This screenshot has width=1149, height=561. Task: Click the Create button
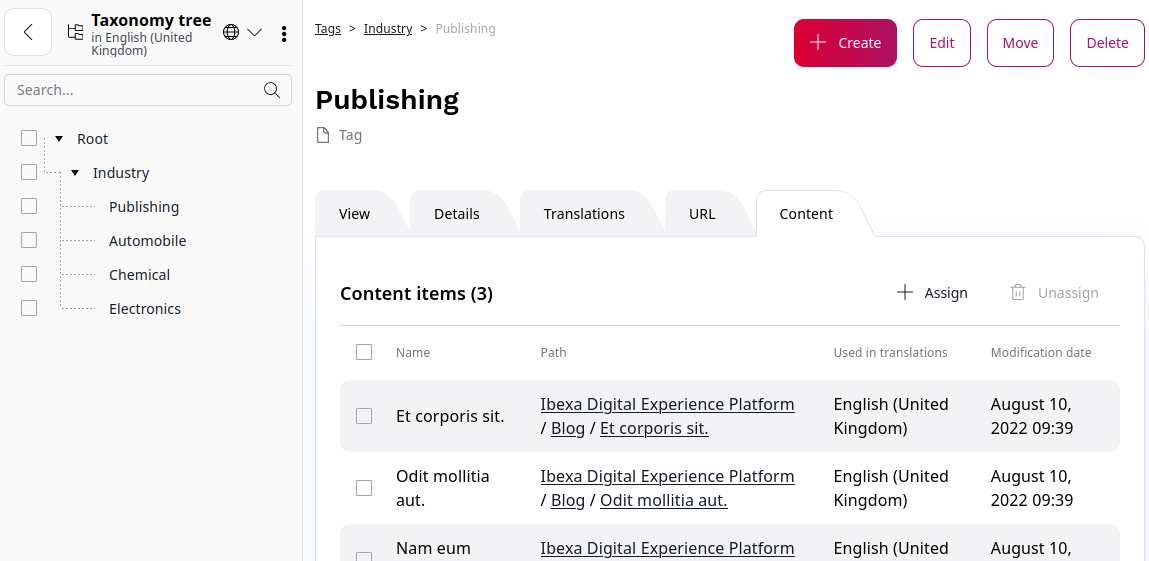click(845, 42)
